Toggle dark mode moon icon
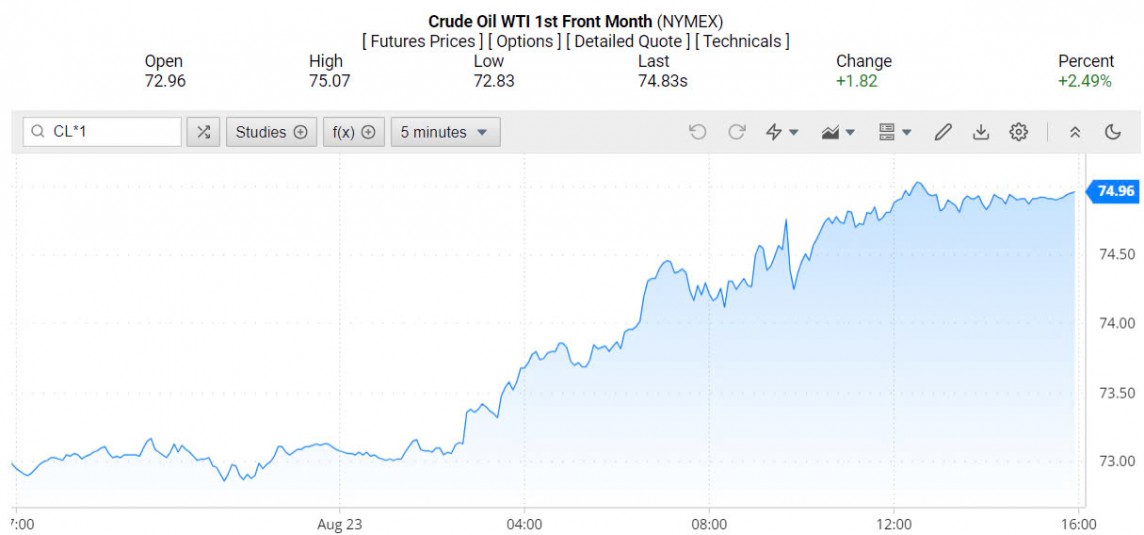 click(x=1112, y=132)
